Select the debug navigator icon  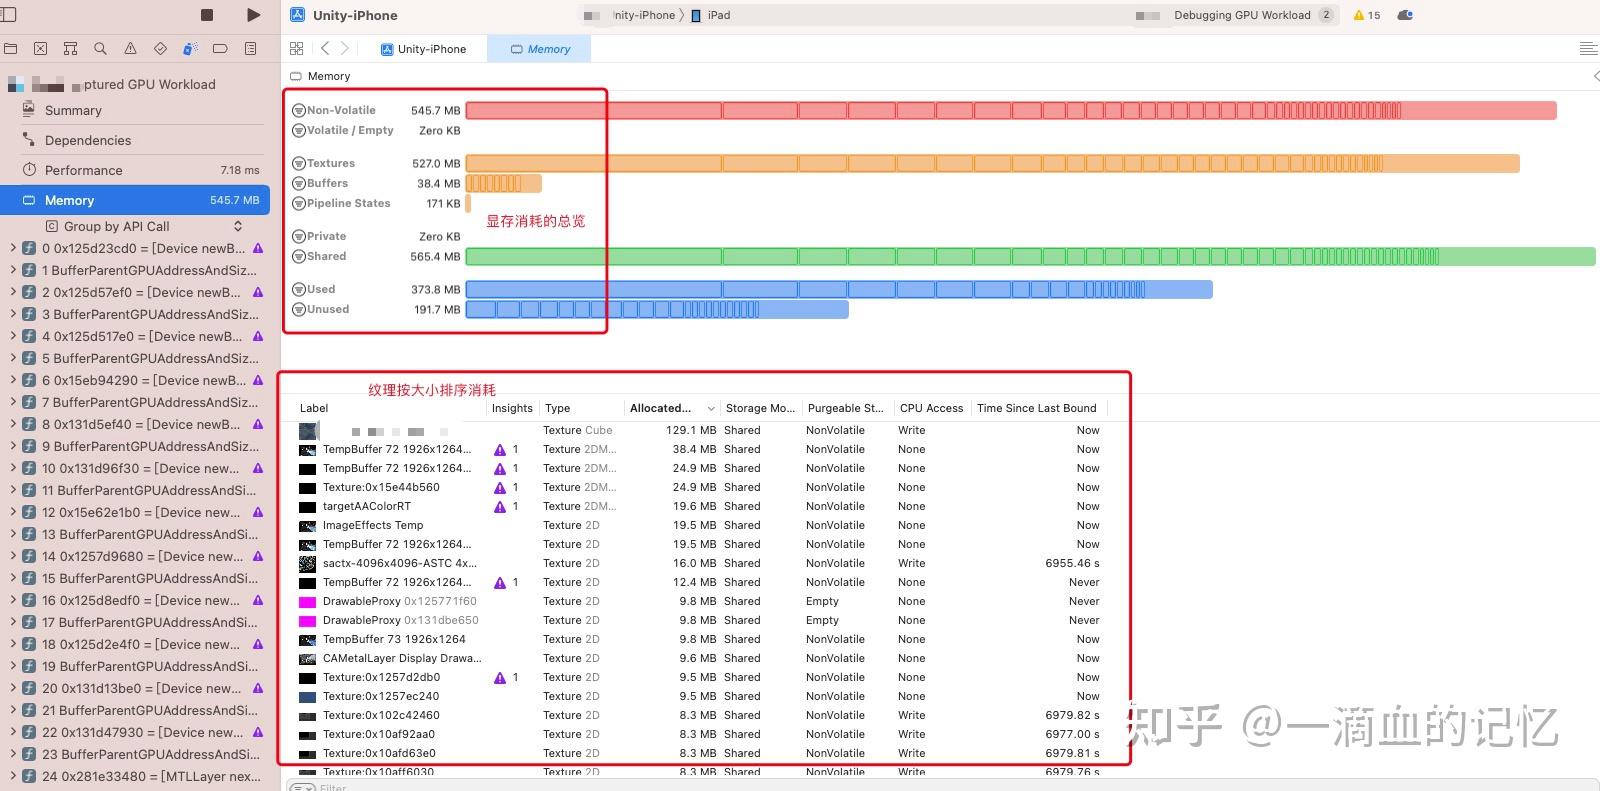coord(190,48)
